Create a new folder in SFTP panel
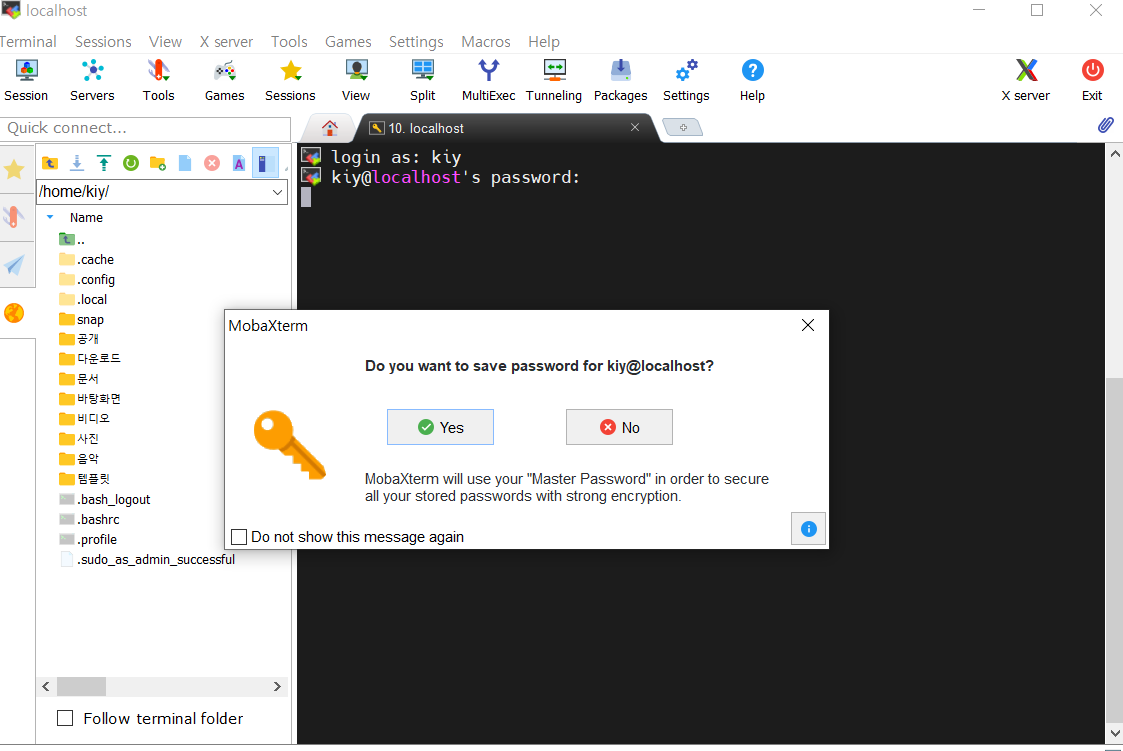 (158, 163)
